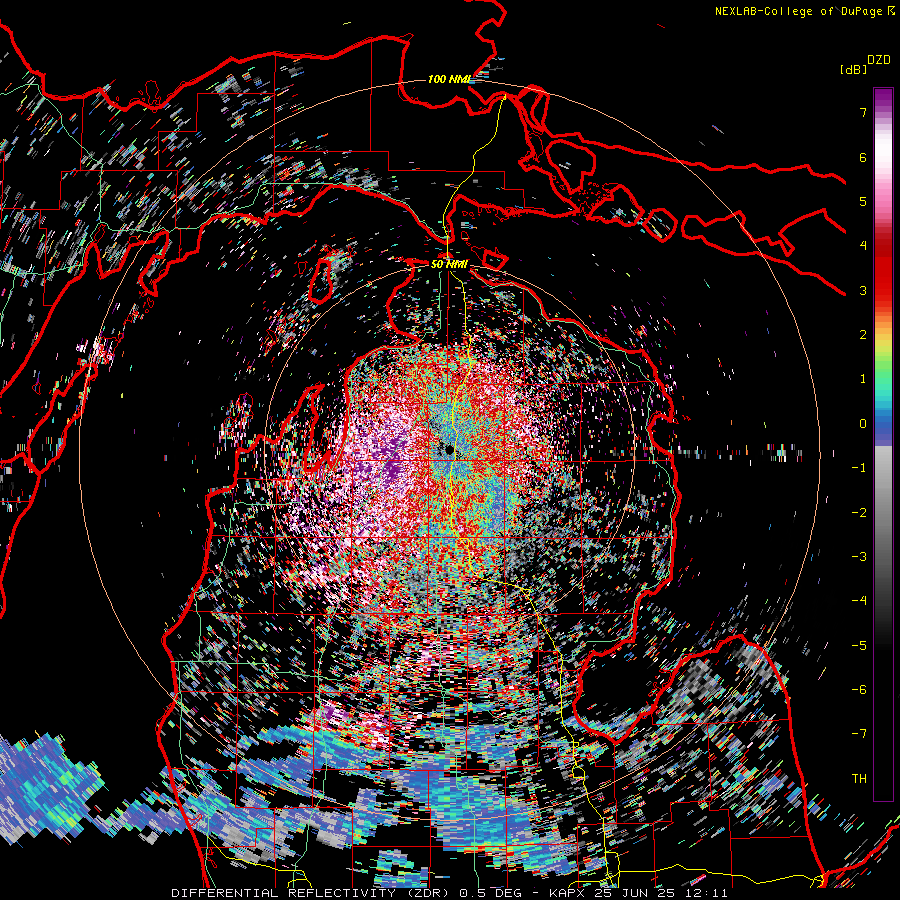Click the TH threshold label on the scale
The image size is (900, 900).
coord(859,778)
